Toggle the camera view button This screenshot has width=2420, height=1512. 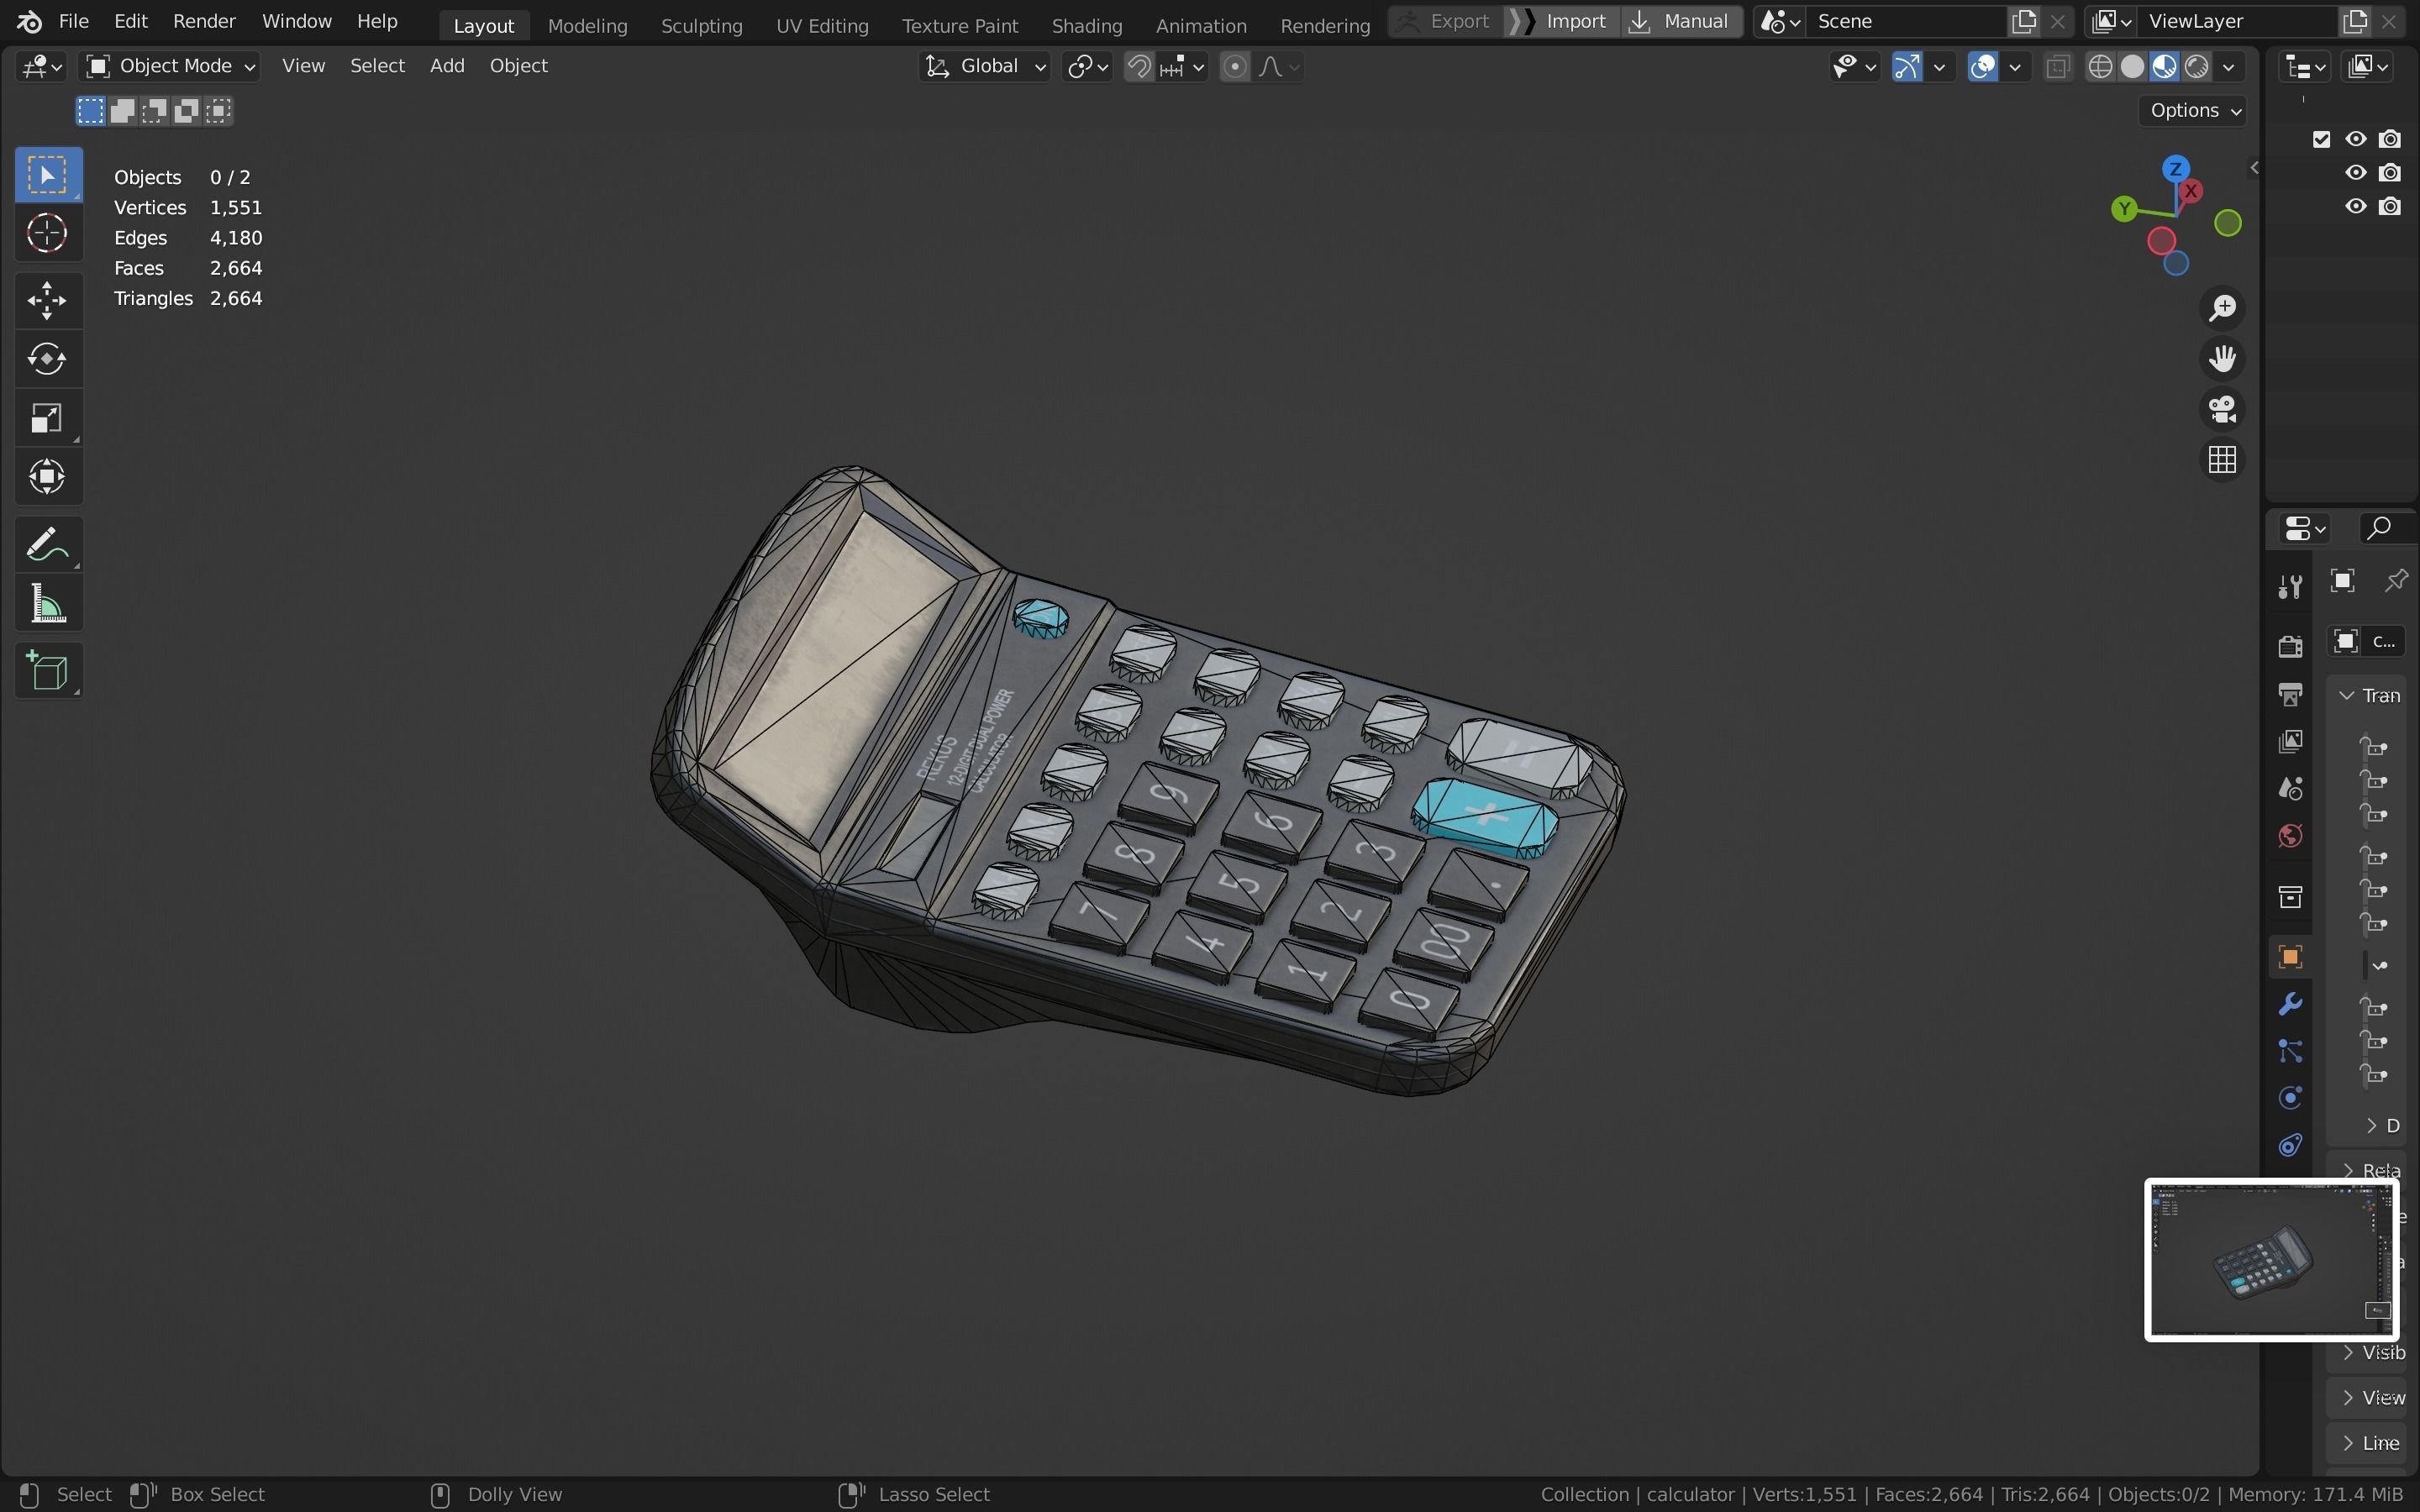tap(2222, 409)
